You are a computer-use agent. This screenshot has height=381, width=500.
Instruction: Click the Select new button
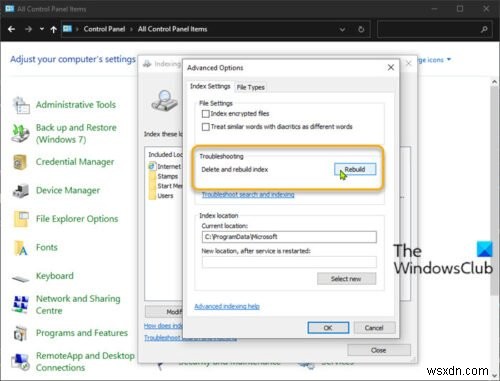pyautogui.click(x=346, y=279)
